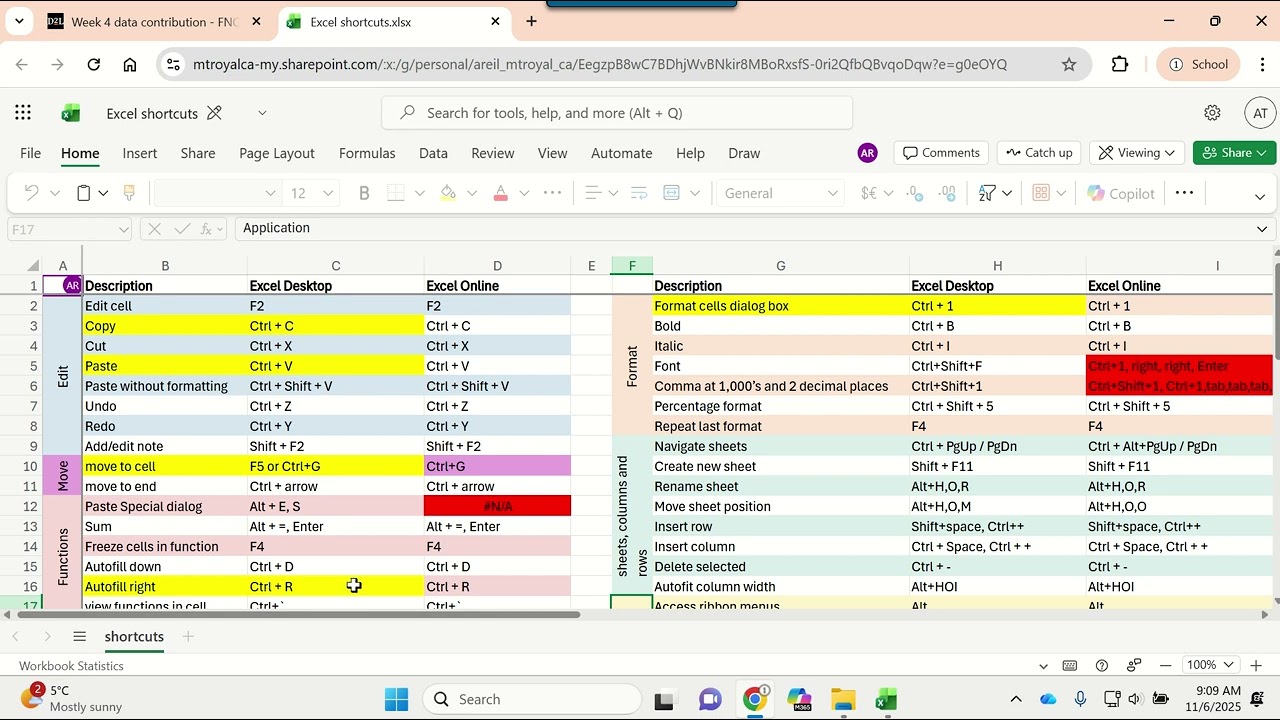The width and height of the screenshot is (1280, 720).
Task: Click the AR presence avatar by Comments
Action: pos(867,153)
